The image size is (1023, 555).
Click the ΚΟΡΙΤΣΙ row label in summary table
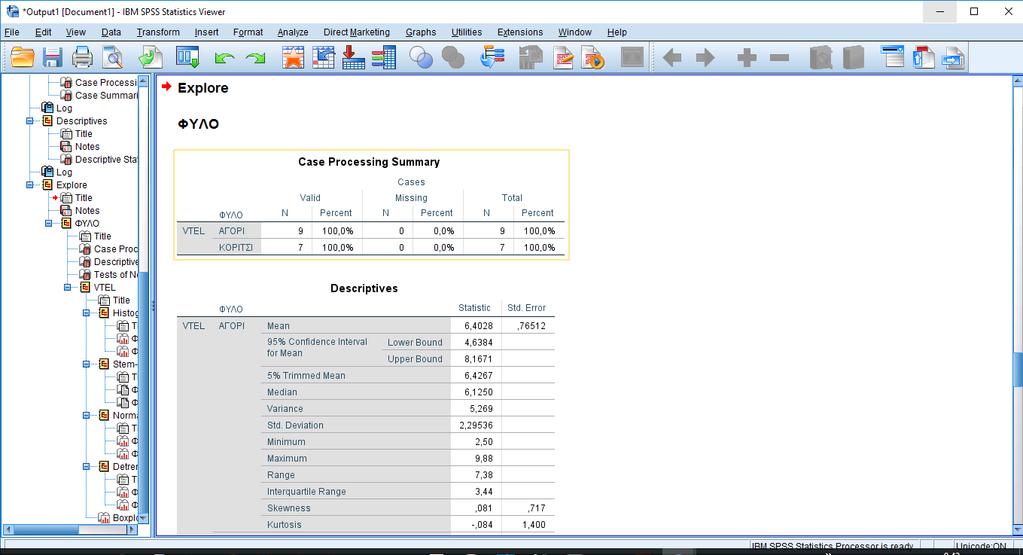(x=236, y=247)
